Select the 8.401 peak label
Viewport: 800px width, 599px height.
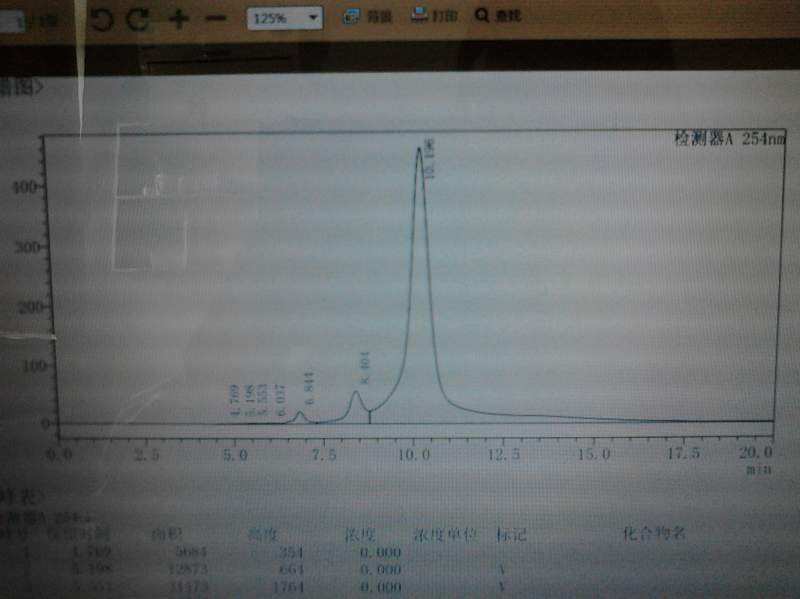click(365, 367)
